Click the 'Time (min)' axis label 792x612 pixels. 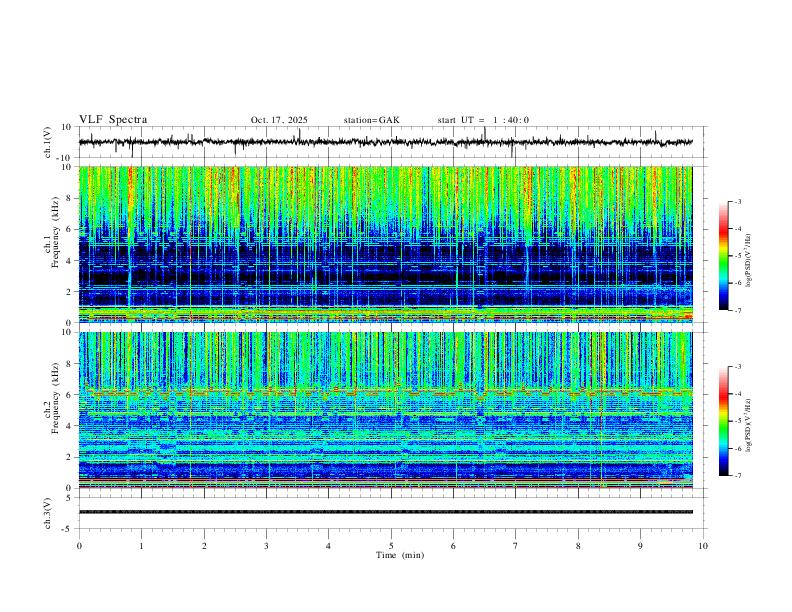400,555
